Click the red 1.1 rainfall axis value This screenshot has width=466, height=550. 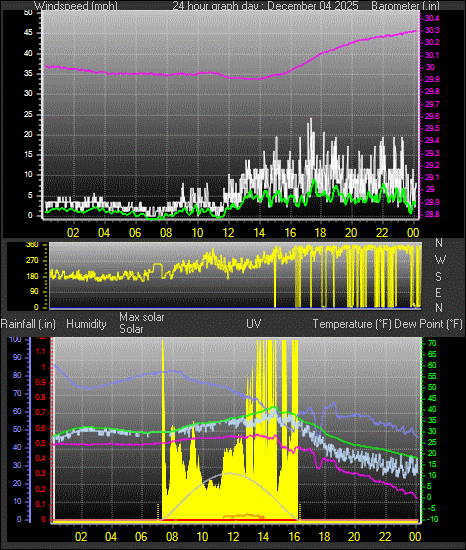[x=41, y=351]
